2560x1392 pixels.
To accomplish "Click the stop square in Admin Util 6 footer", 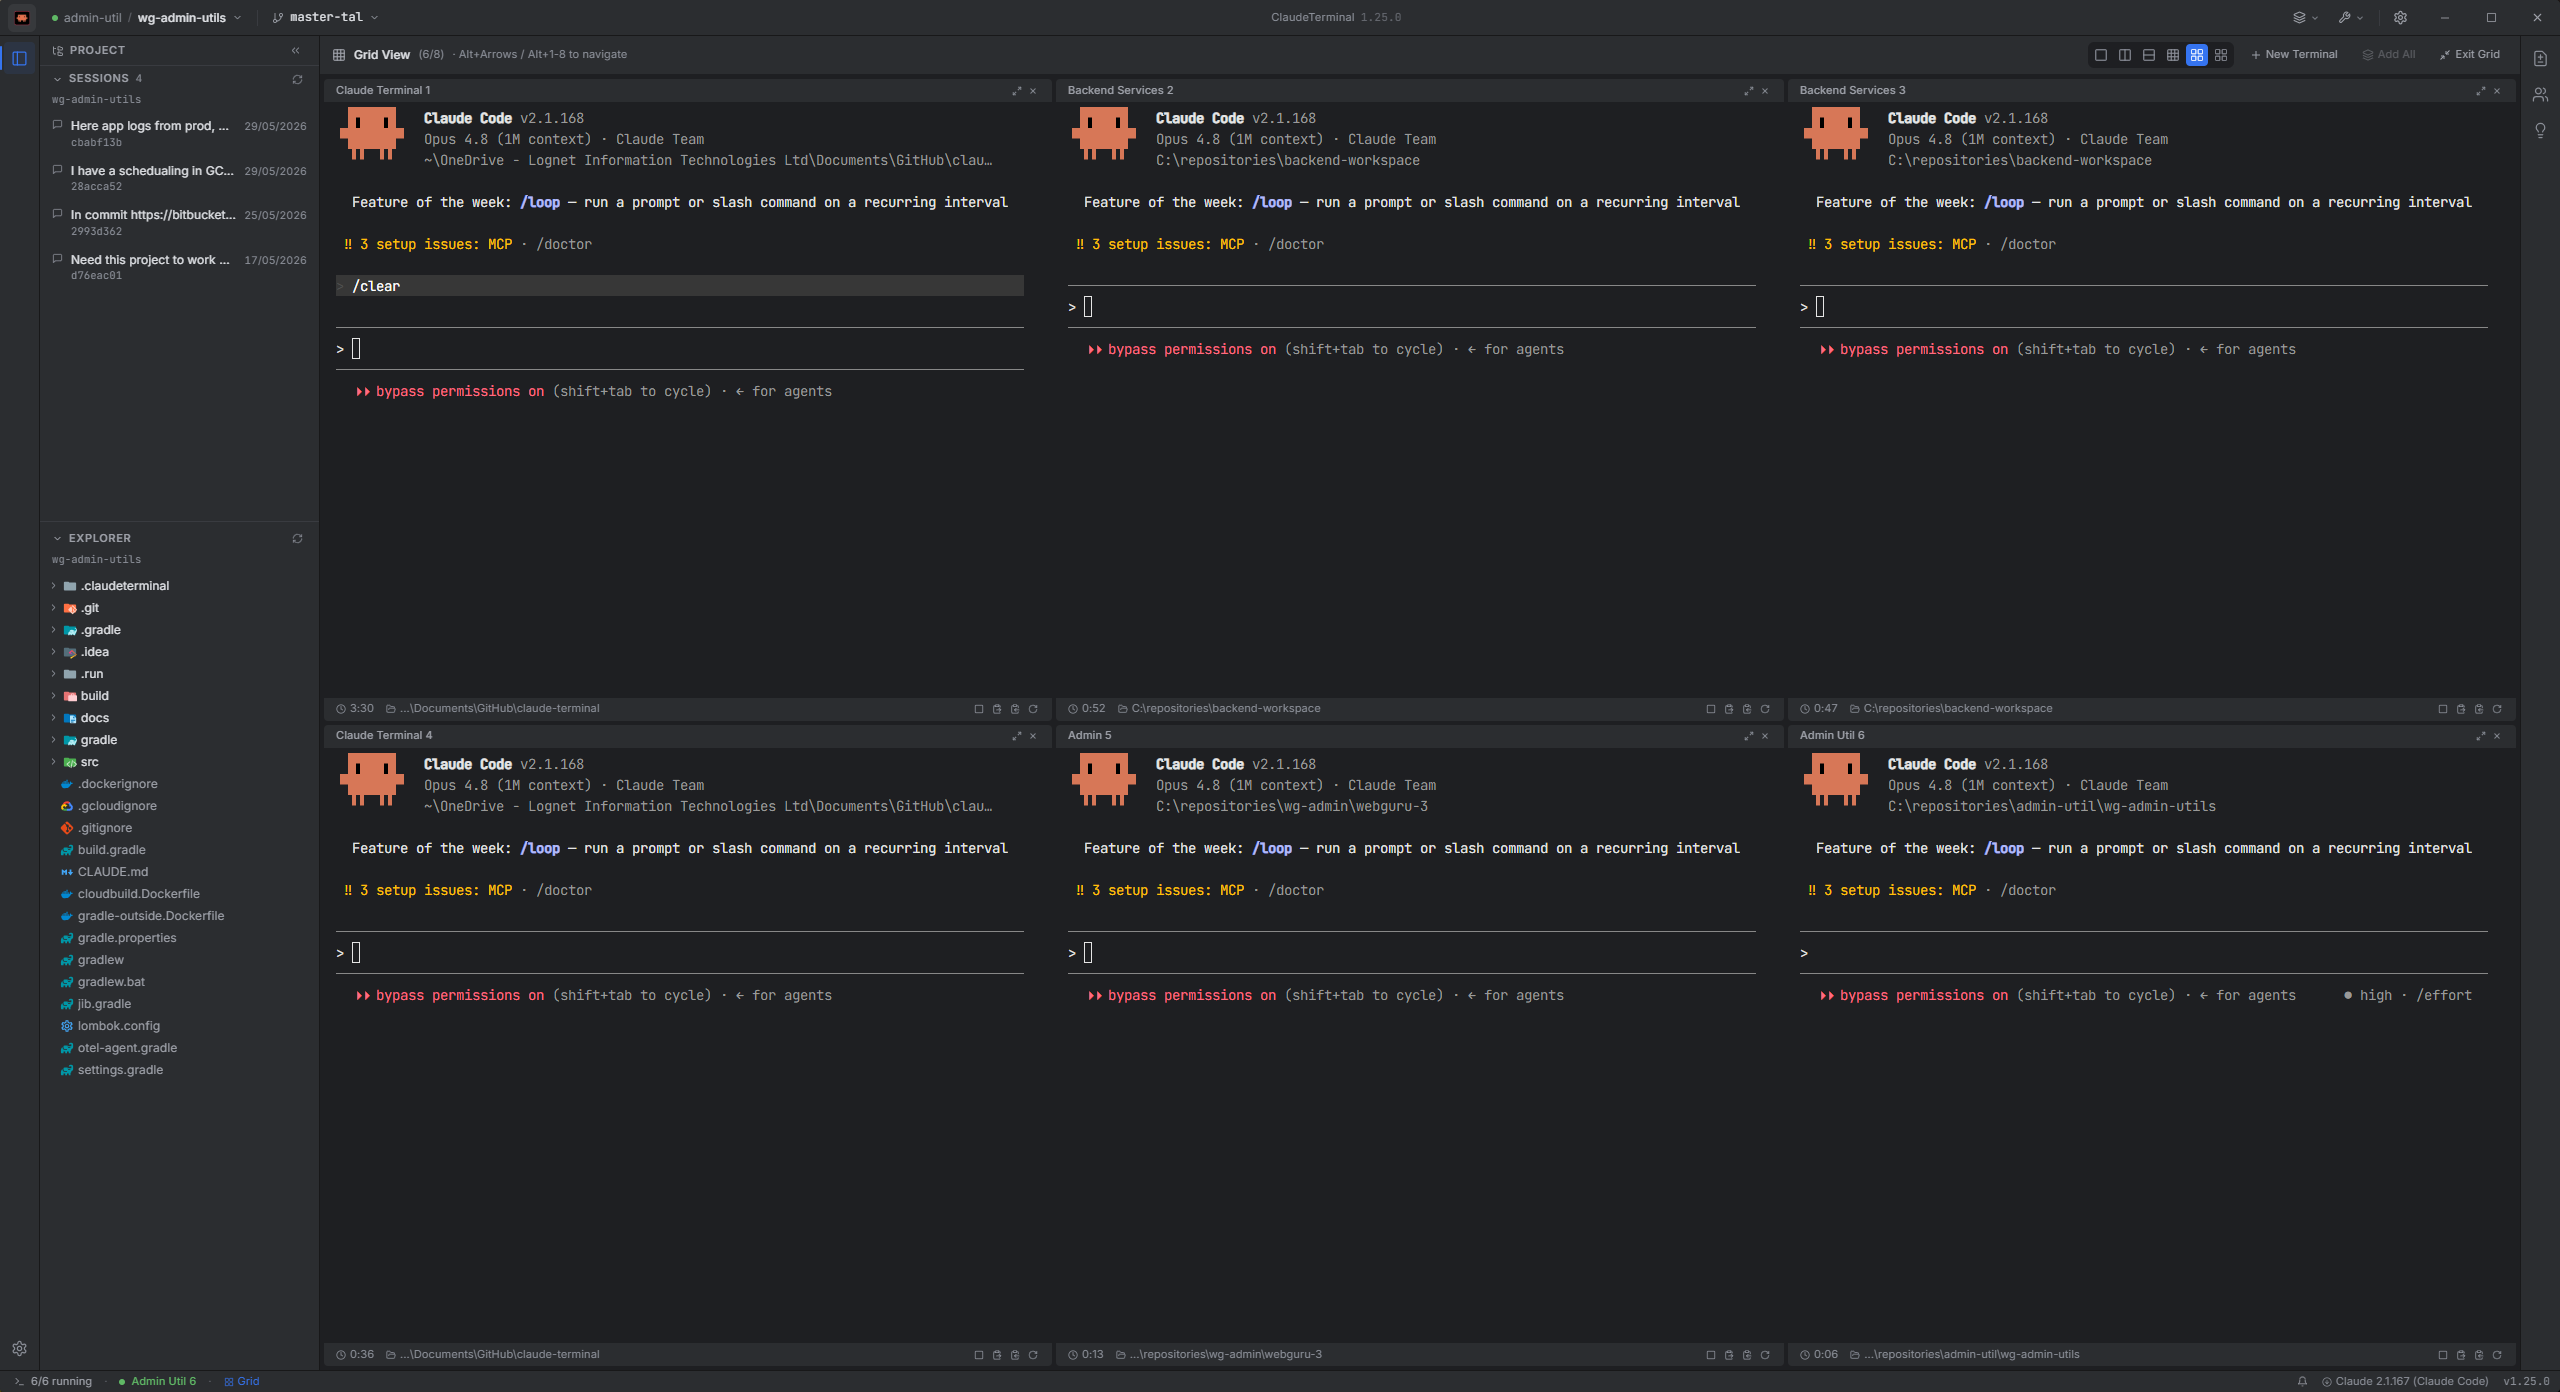I will tap(2443, 1355).
